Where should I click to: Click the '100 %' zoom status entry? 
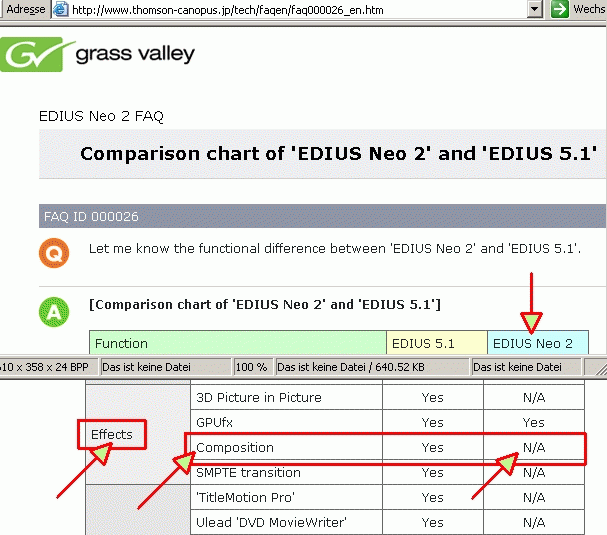tap(252, 367)
